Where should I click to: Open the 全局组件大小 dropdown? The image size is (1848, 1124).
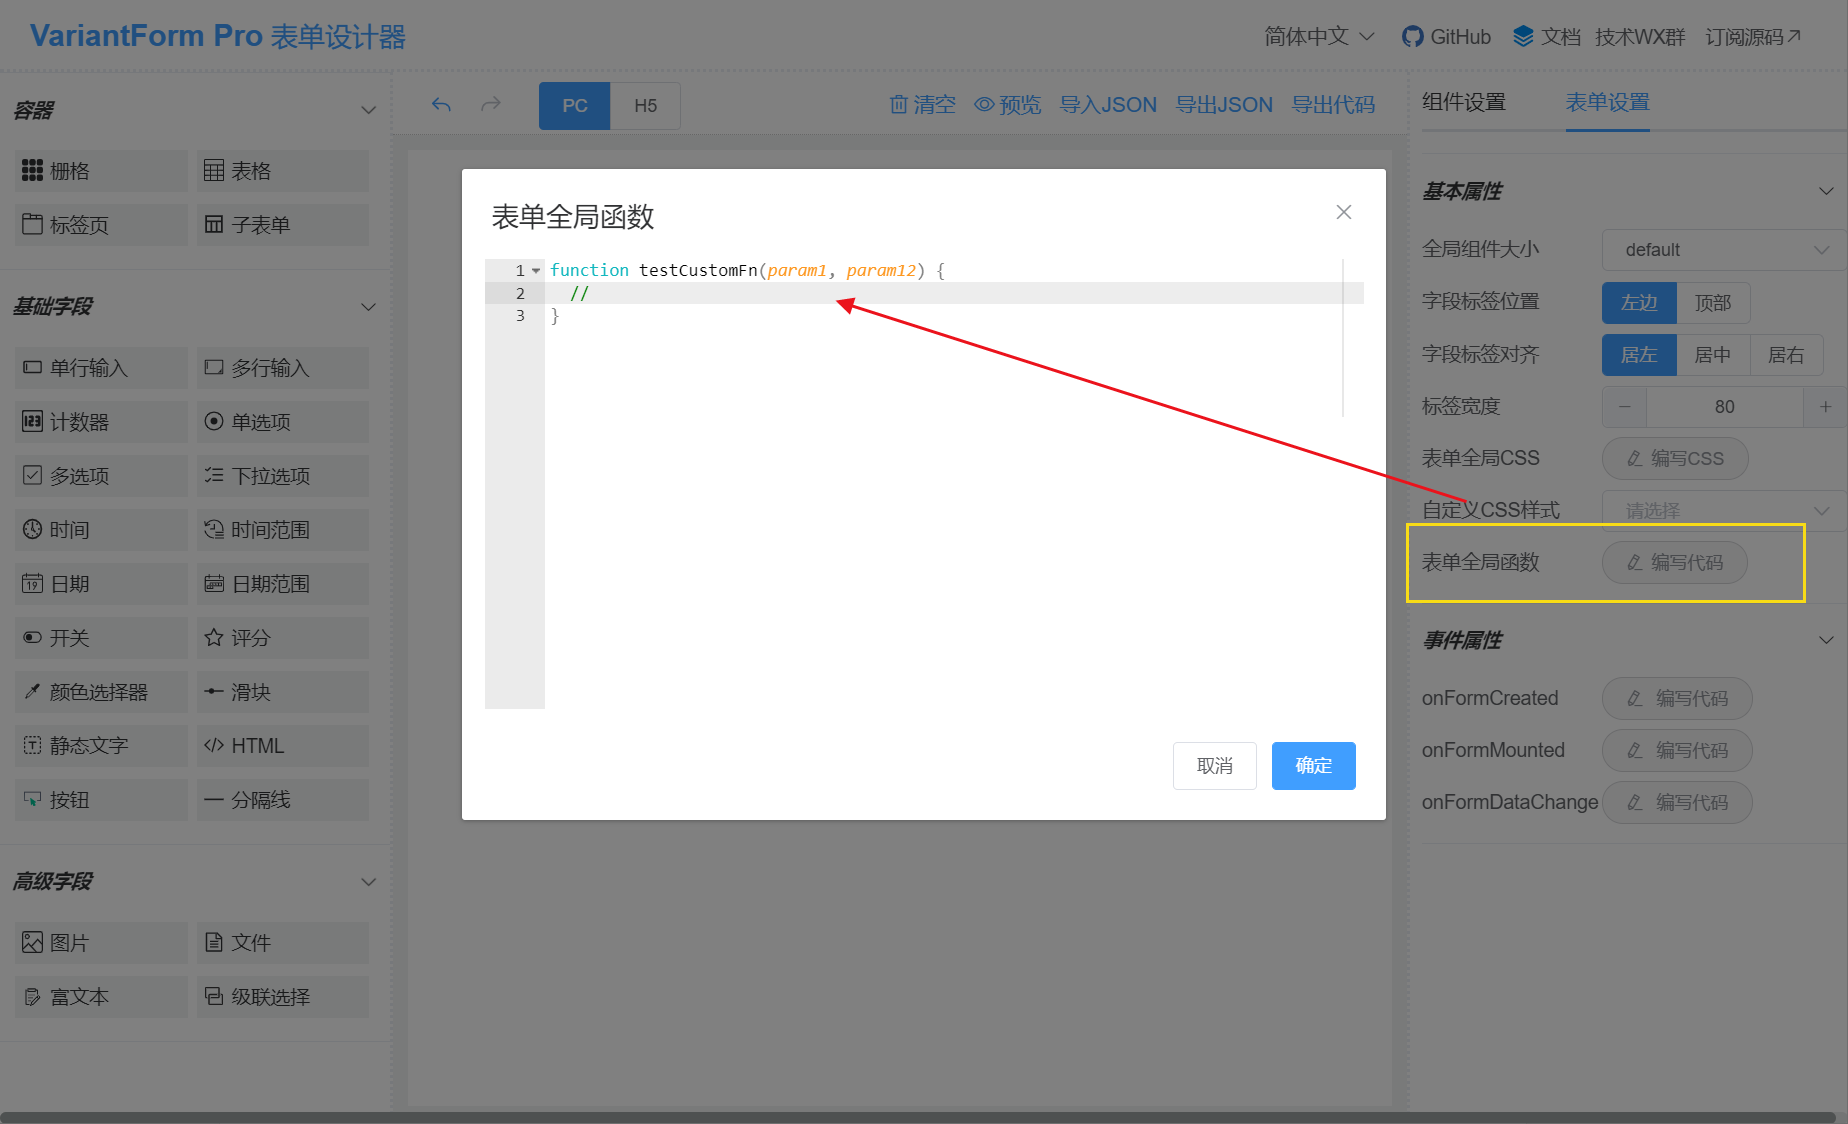tap(1724, 250)
